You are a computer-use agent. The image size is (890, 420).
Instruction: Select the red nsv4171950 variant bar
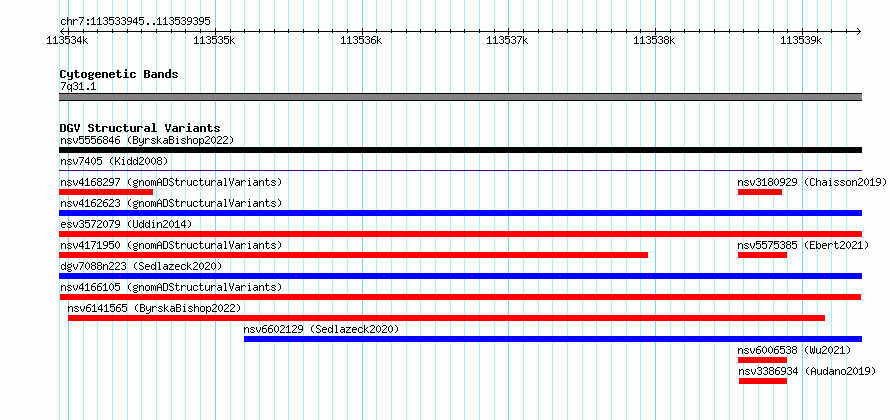point(354,255)
